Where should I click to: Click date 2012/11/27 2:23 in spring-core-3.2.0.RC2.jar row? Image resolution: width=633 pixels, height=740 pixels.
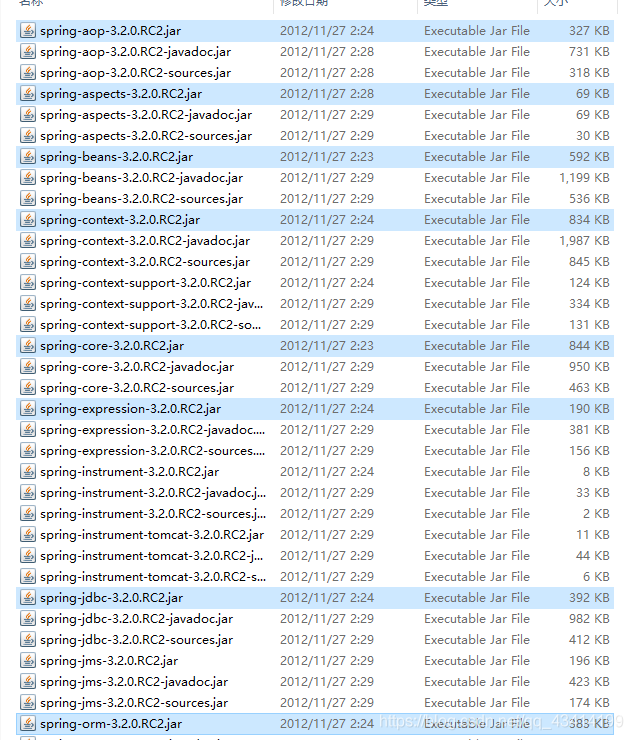point(327,346)
